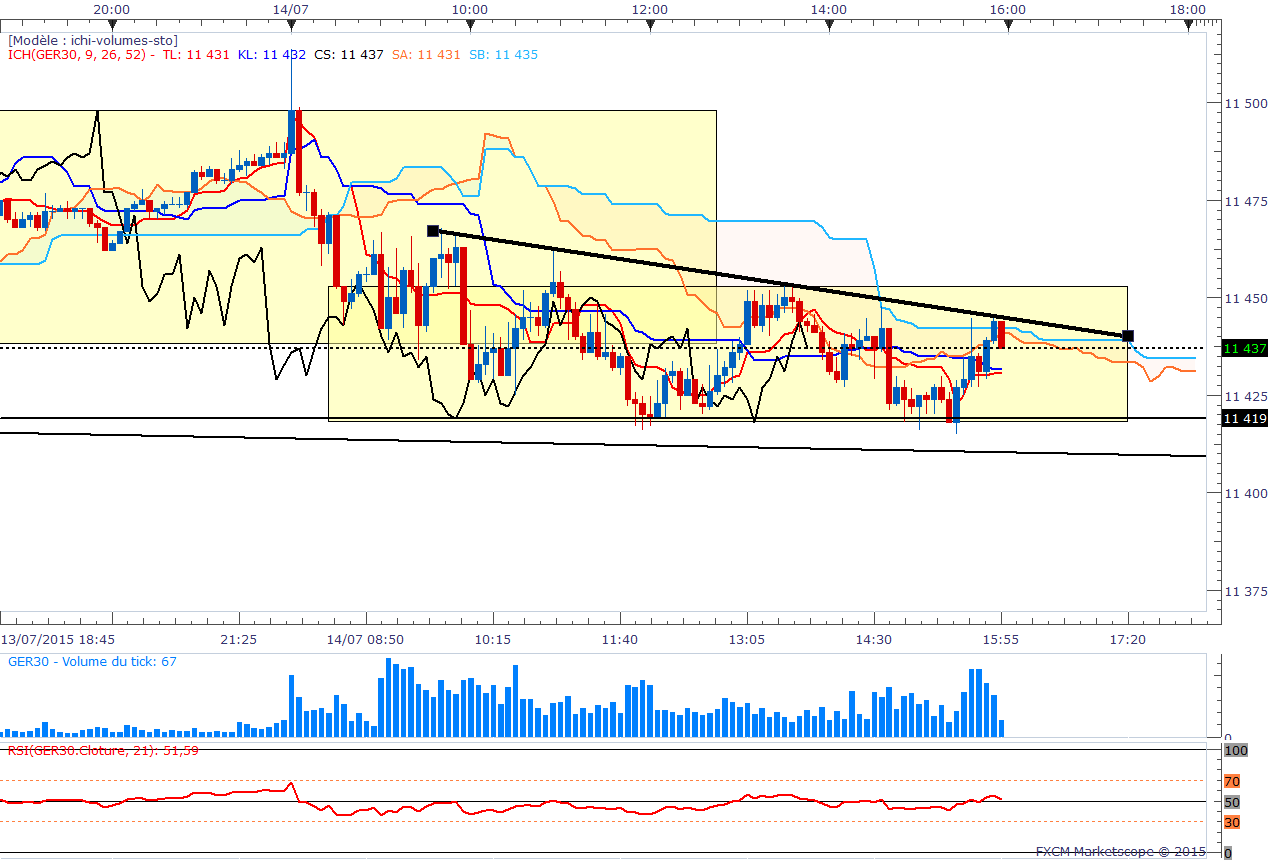Click 11 400 on the price axis

tap(1245, 493)
